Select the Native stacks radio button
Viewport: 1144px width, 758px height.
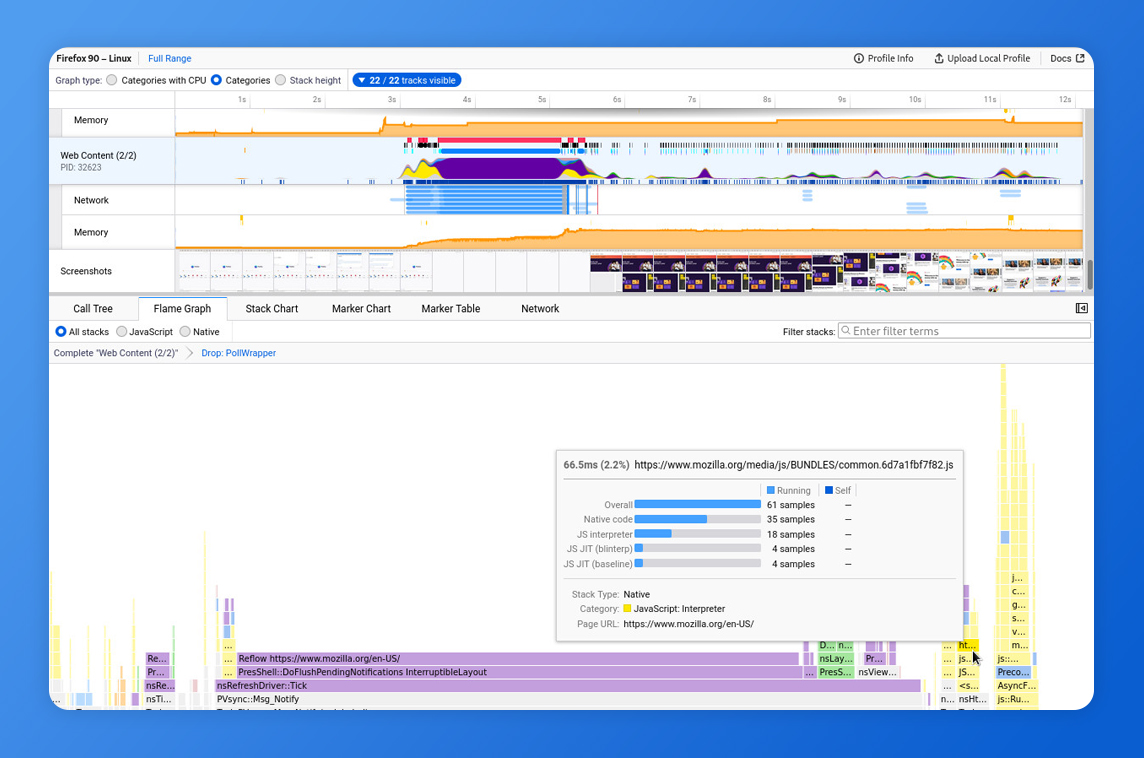(185, 332)
